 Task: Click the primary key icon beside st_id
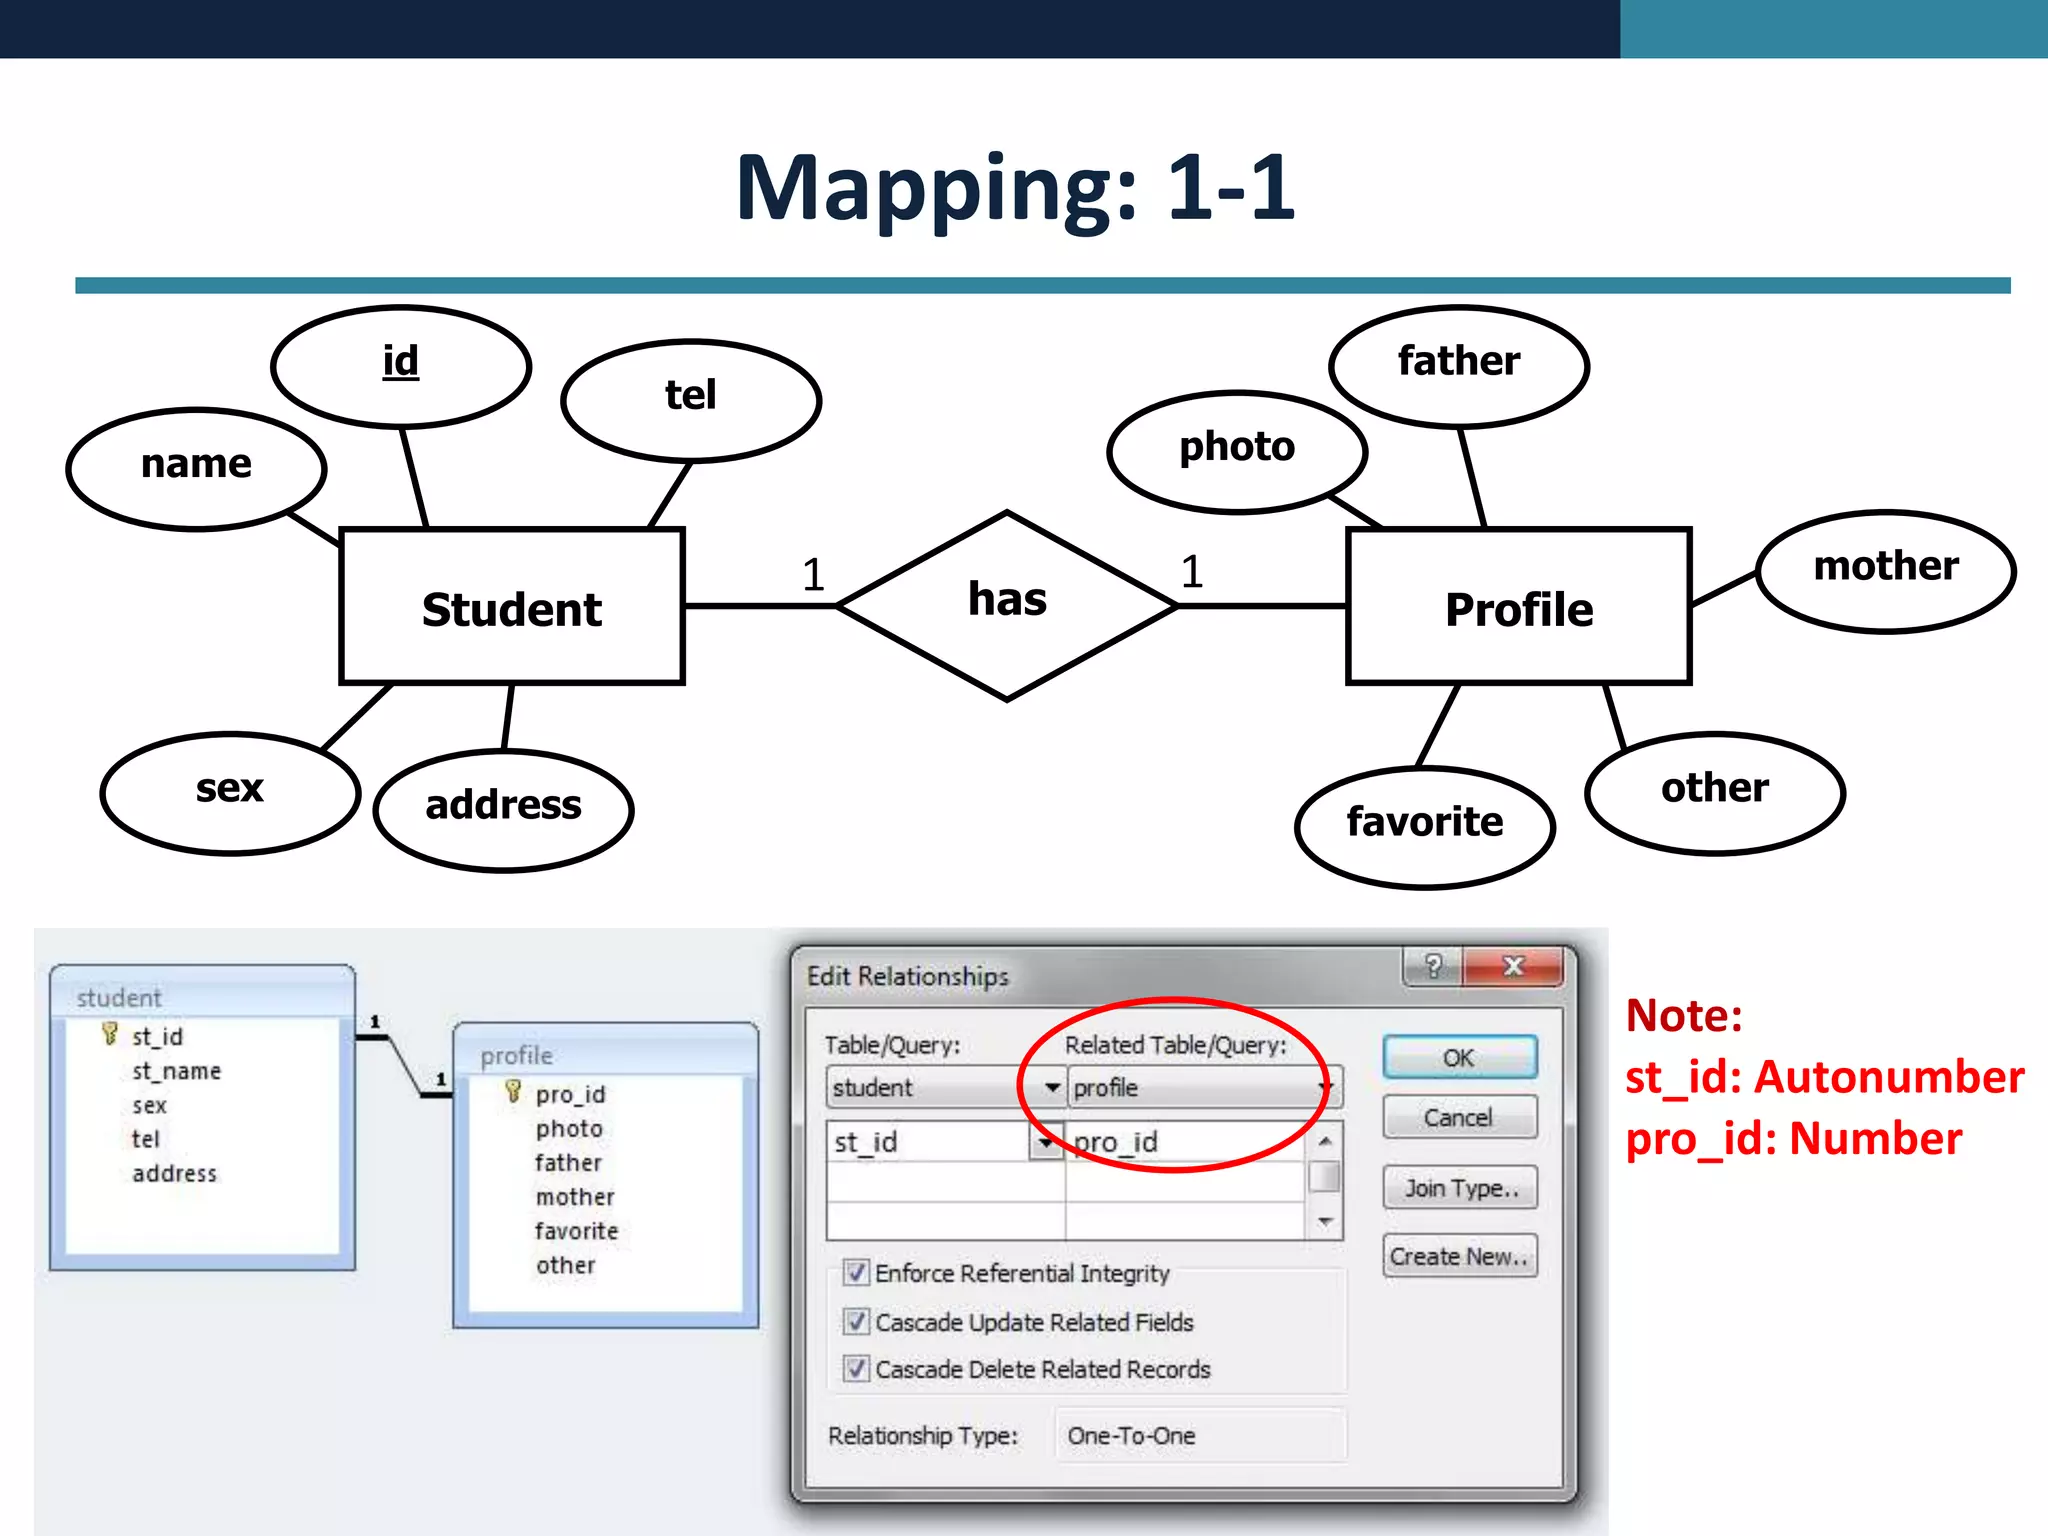point(110,1034)
